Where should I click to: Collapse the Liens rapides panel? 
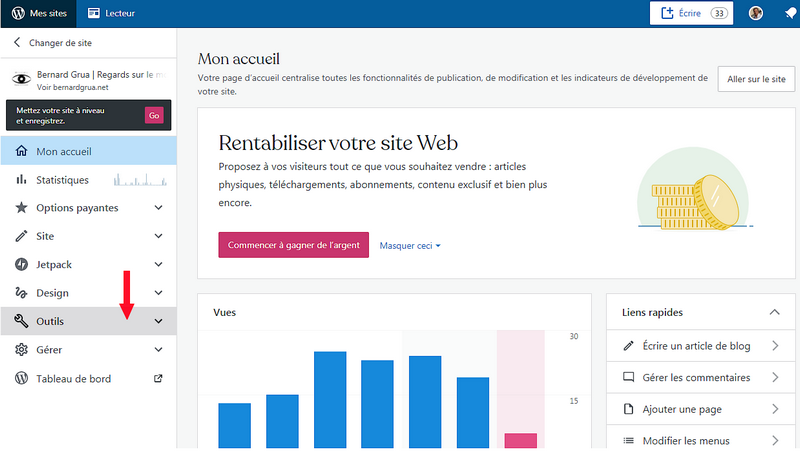[774, 312]
